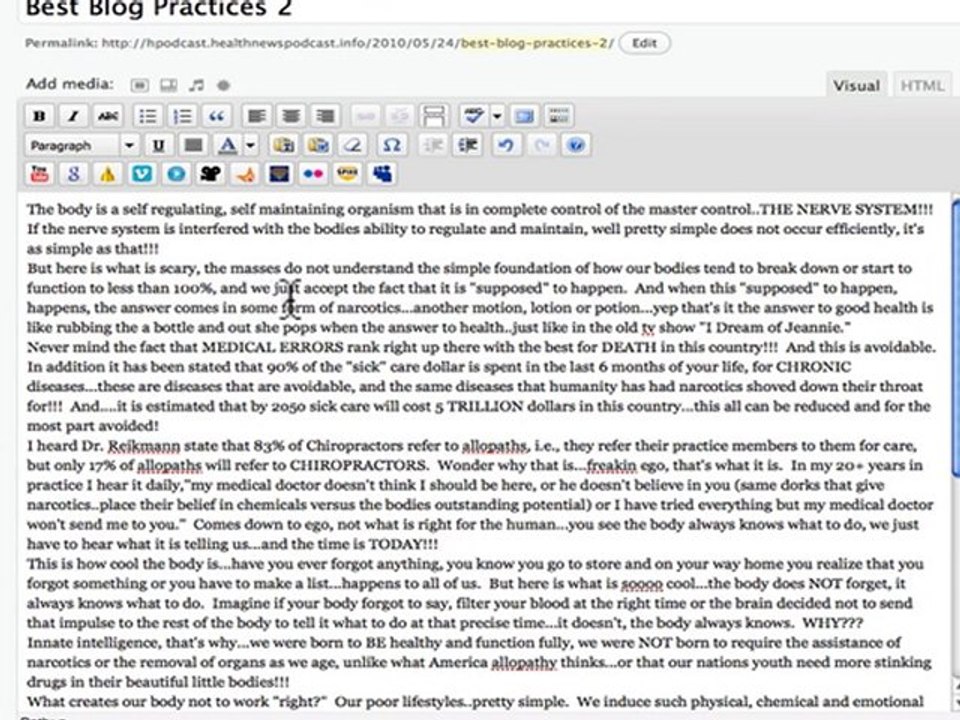
Task: Embed a YouTube video
Action: (39, 174)
